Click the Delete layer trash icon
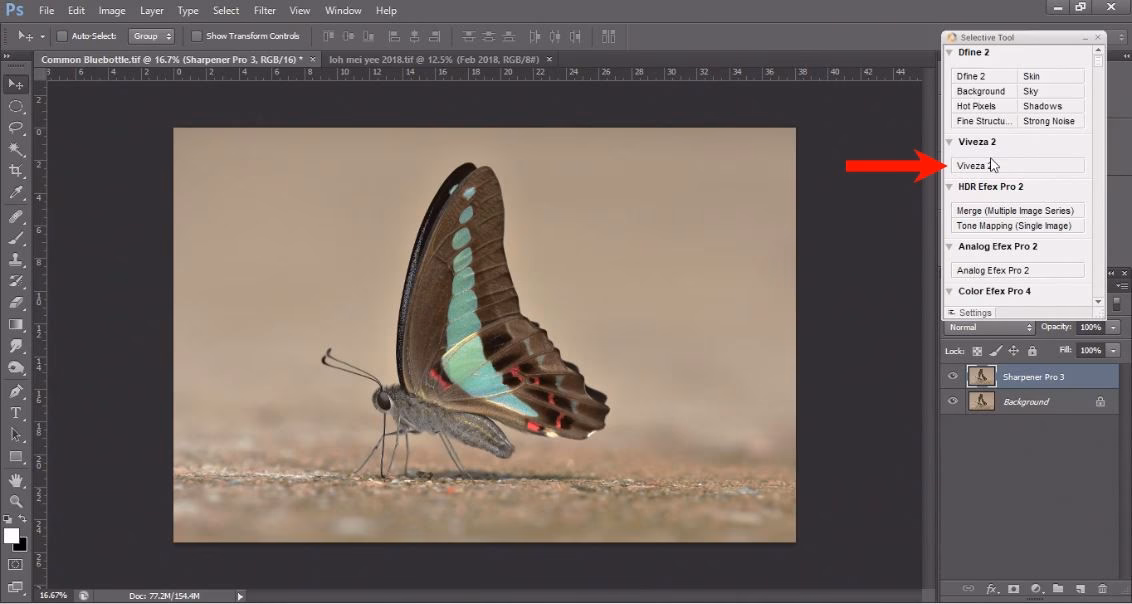Image resolution: width=1132 pixels, height=604 pixels. click(x=1103, y=590)
